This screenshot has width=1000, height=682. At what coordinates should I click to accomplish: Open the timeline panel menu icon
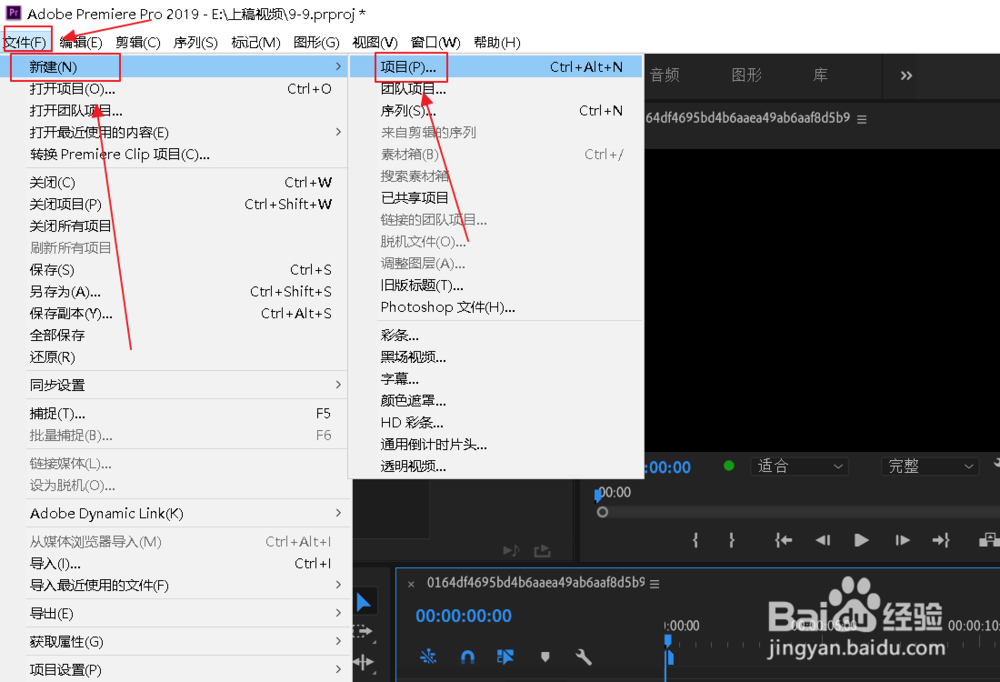coord(654,584)
